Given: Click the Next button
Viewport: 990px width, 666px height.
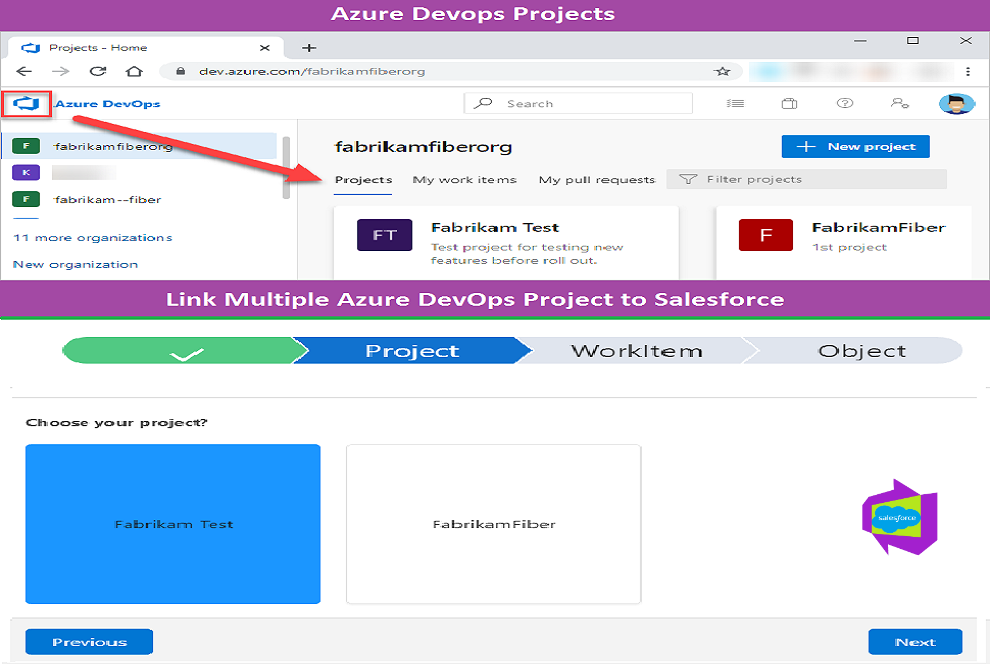Looking at the screenshot, I should coord(914,642).
